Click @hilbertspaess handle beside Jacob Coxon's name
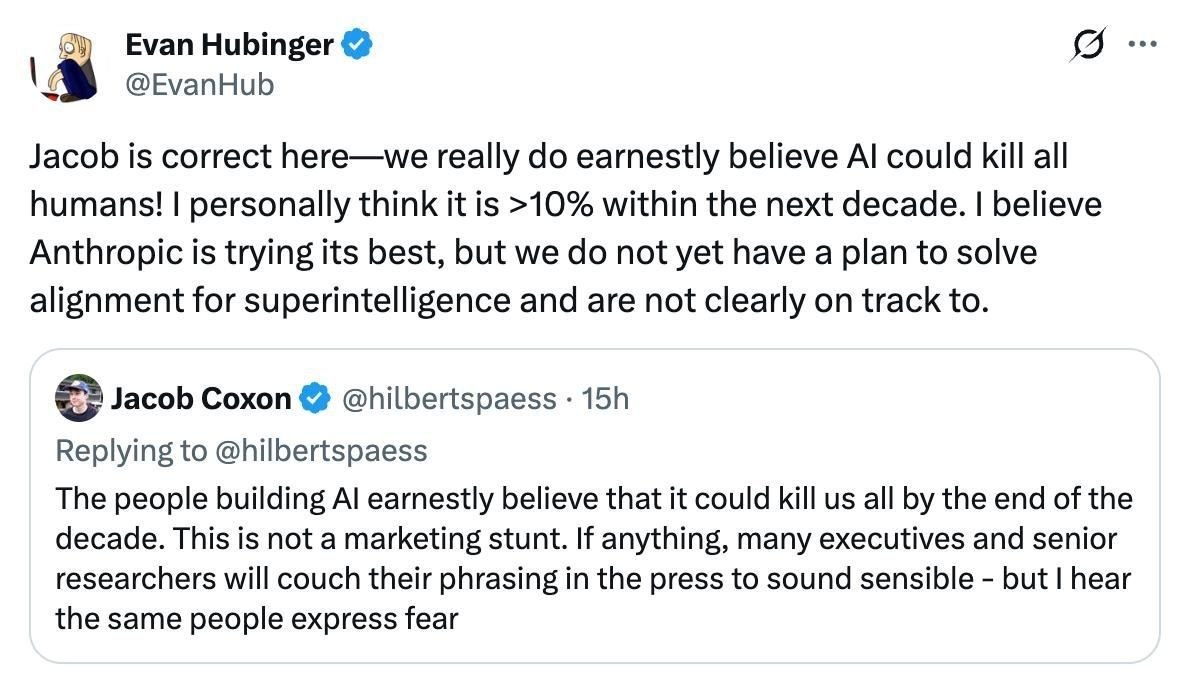The image size is (1190, 676). 449,398
